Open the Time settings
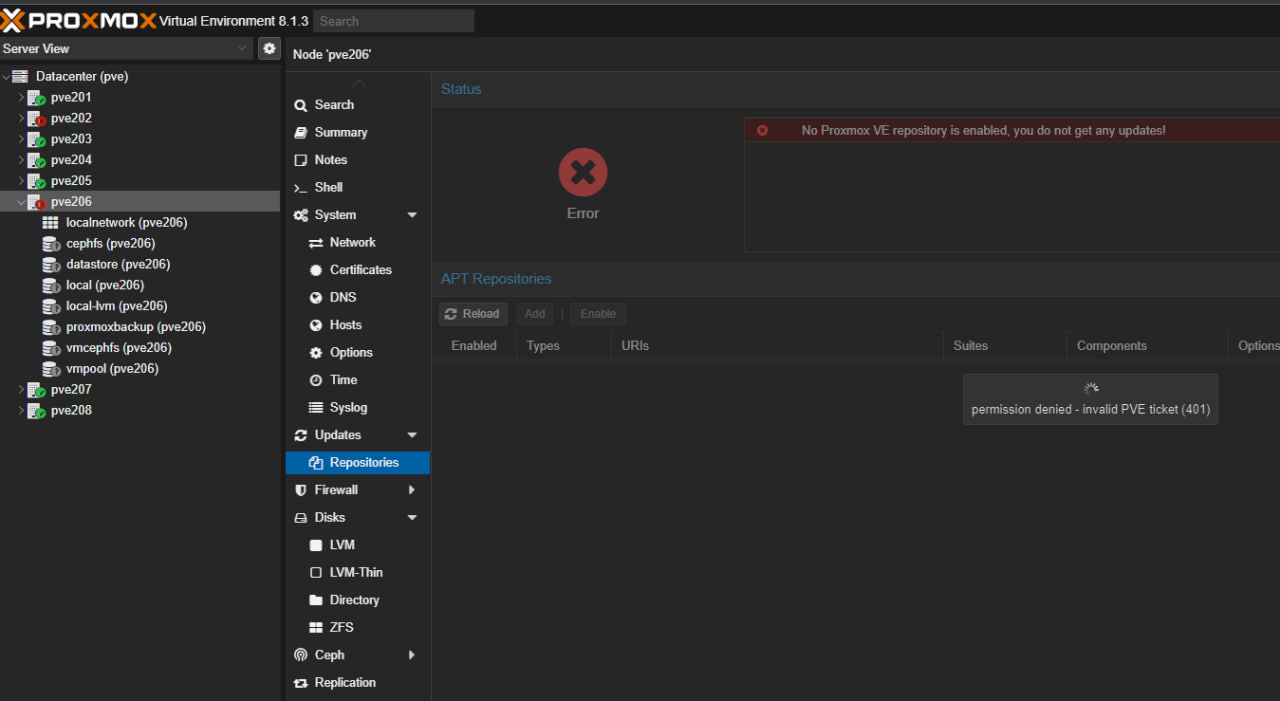 point(358,380)
